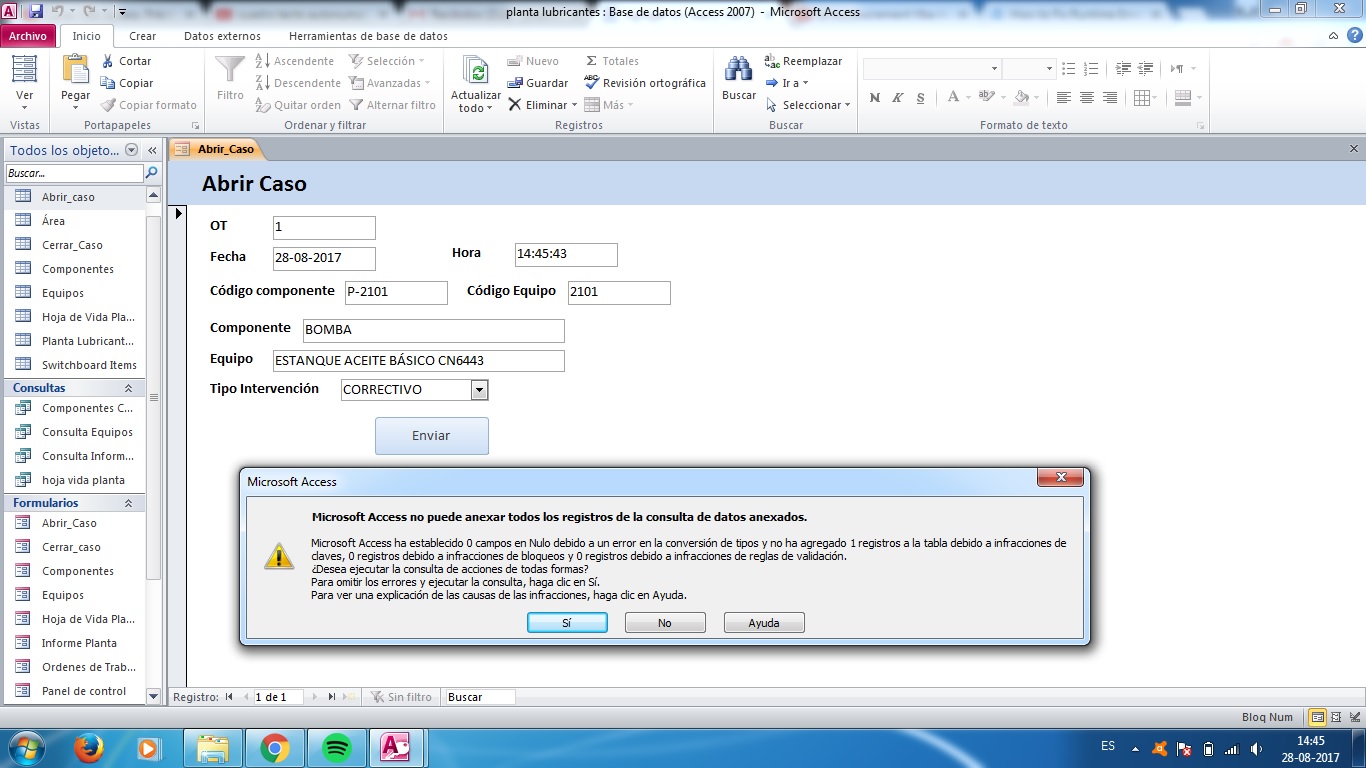Open Consulta Equipos query
The height and width of the screenshot is (768, 1366).
pyautogui.click(x=87, y=432)
